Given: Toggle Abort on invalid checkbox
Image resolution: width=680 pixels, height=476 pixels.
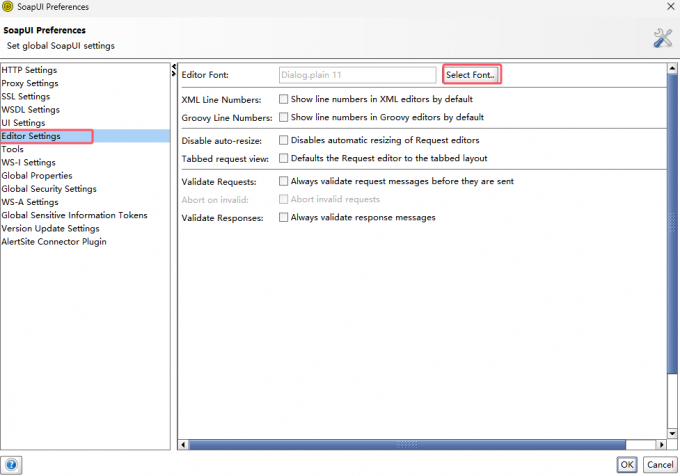Looking at the screenshot, I should [x=283, y=199].
